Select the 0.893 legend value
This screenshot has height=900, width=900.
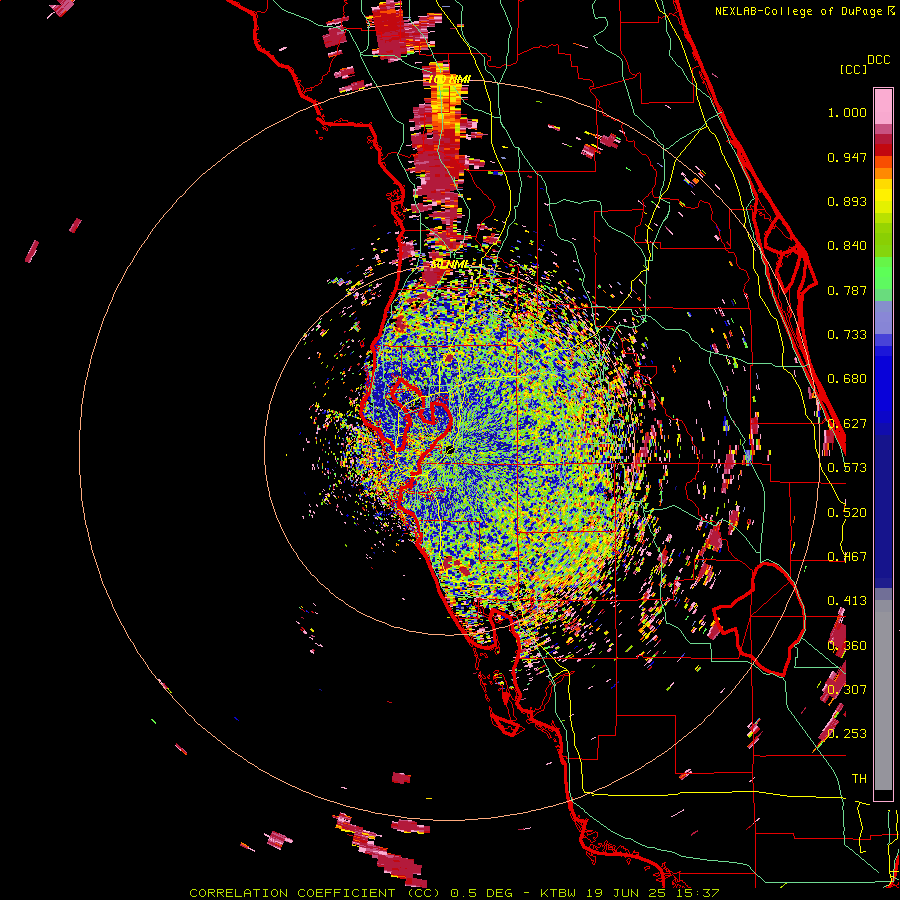[847, 201]
